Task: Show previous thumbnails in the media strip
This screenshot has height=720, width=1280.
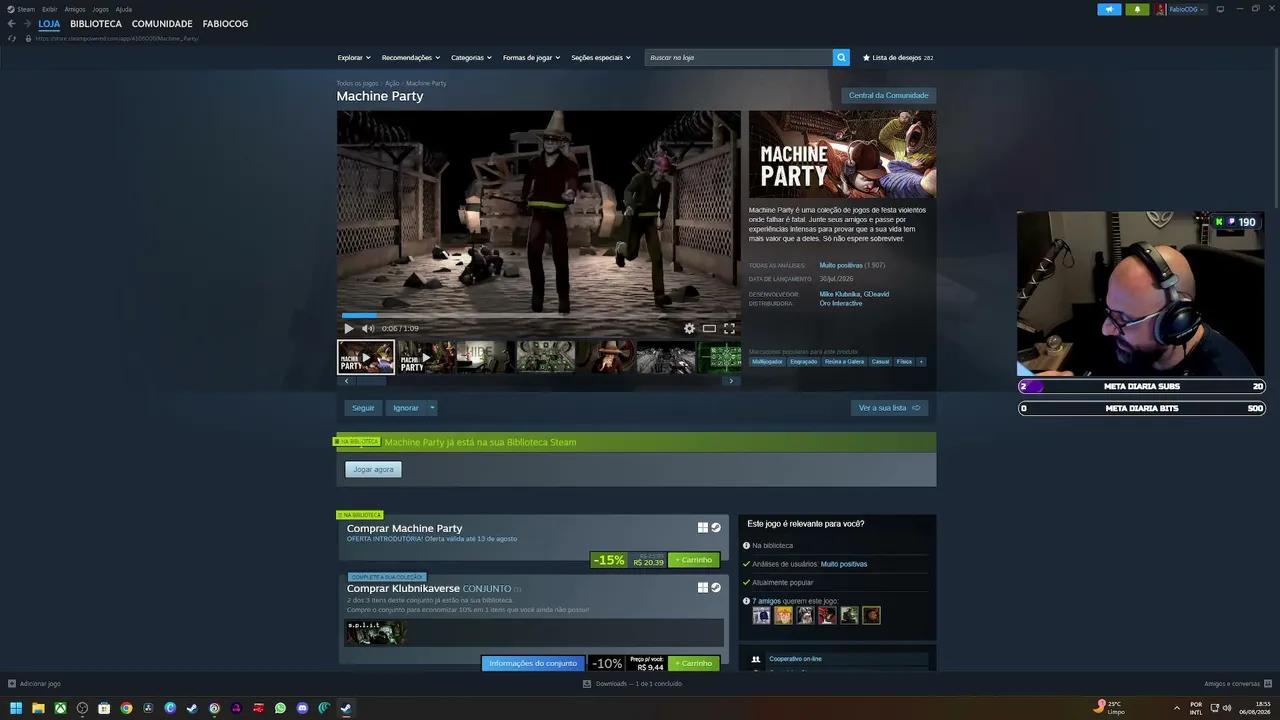Action: (347, 381)
